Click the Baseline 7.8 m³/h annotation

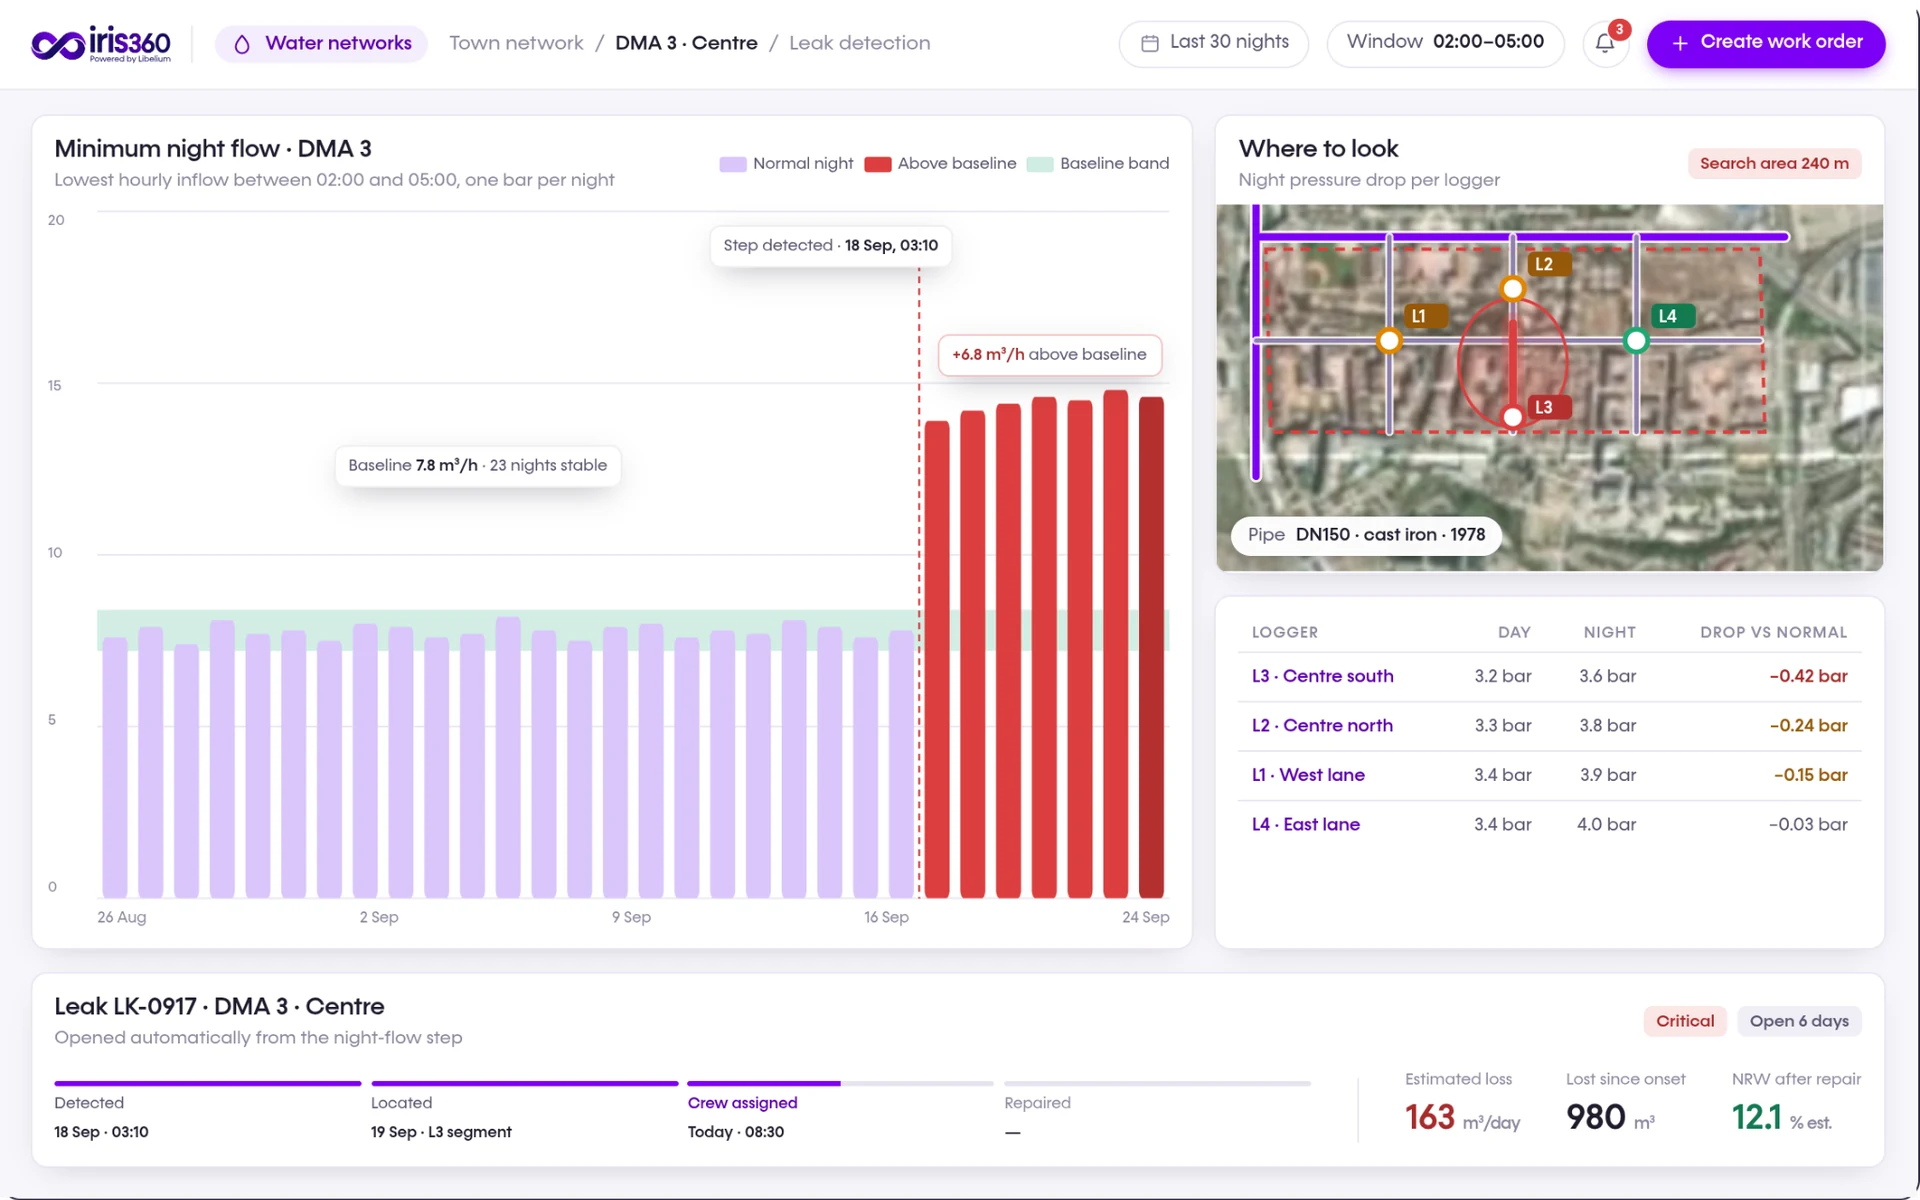tap(477, 466)
